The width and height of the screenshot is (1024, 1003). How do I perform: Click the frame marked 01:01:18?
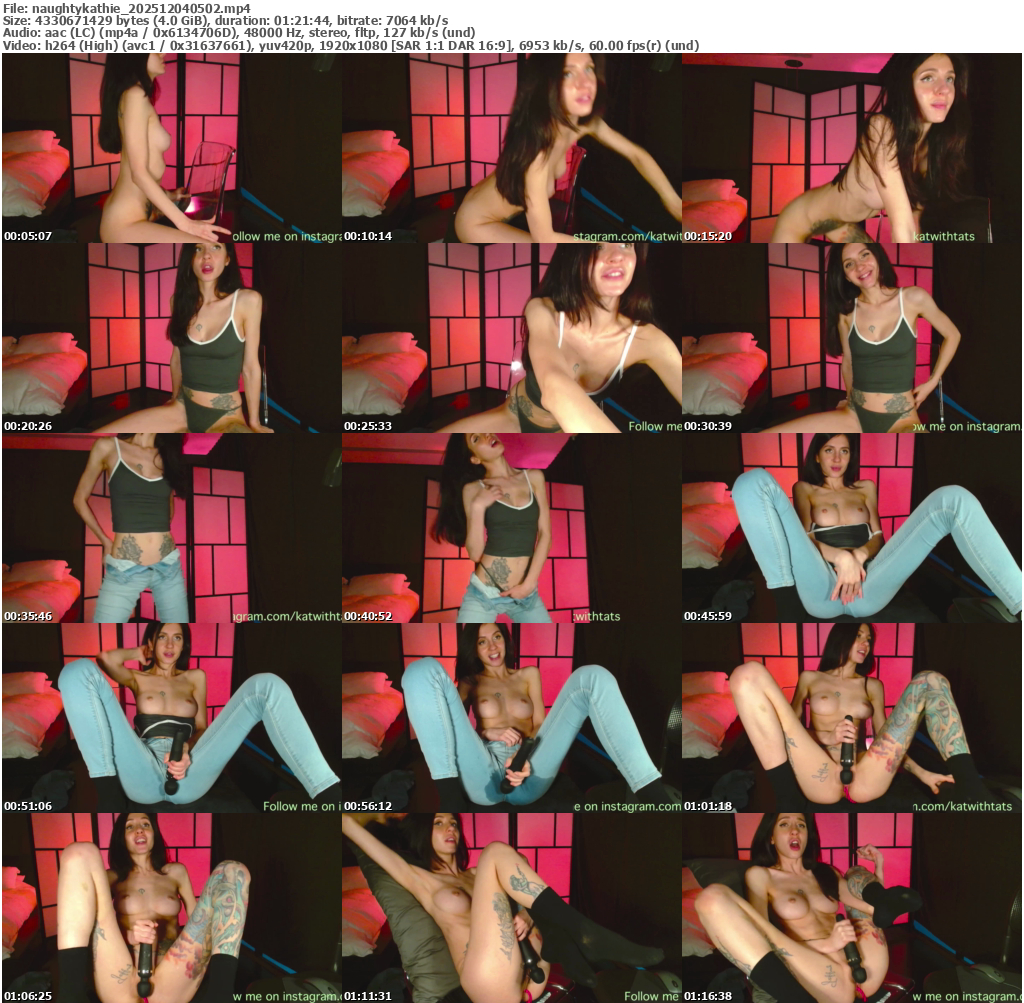(851, 718)
